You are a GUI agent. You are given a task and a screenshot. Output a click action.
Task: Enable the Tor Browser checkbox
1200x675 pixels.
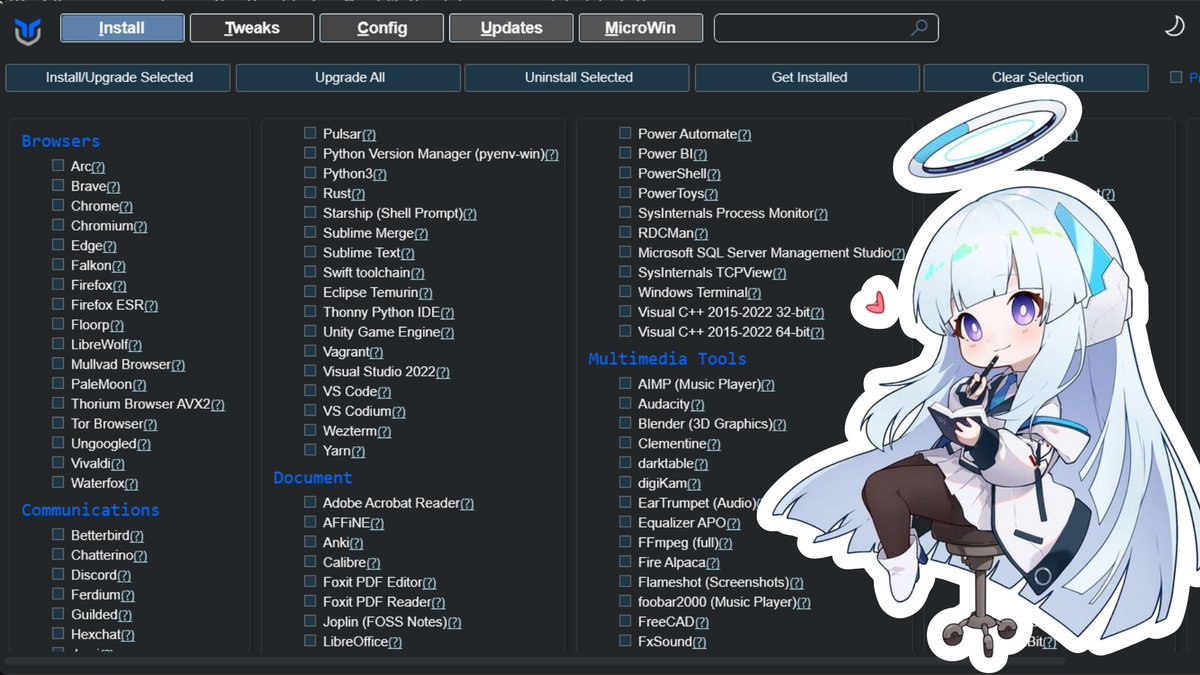click(x=58, y=423)
